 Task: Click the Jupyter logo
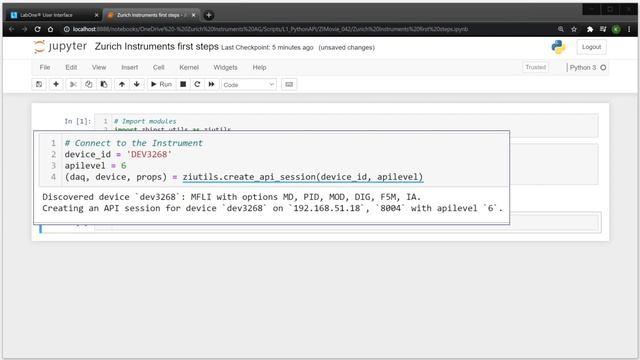[60, 47]
